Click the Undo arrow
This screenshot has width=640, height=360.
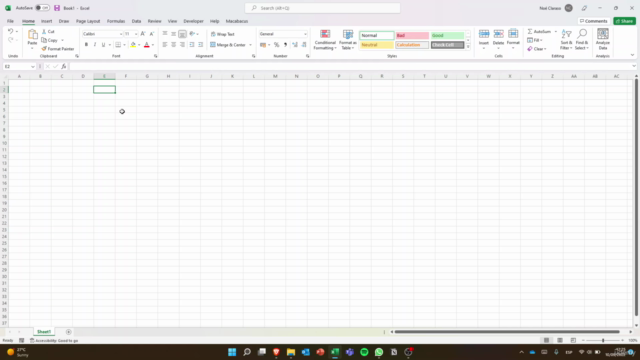[10, 31]
